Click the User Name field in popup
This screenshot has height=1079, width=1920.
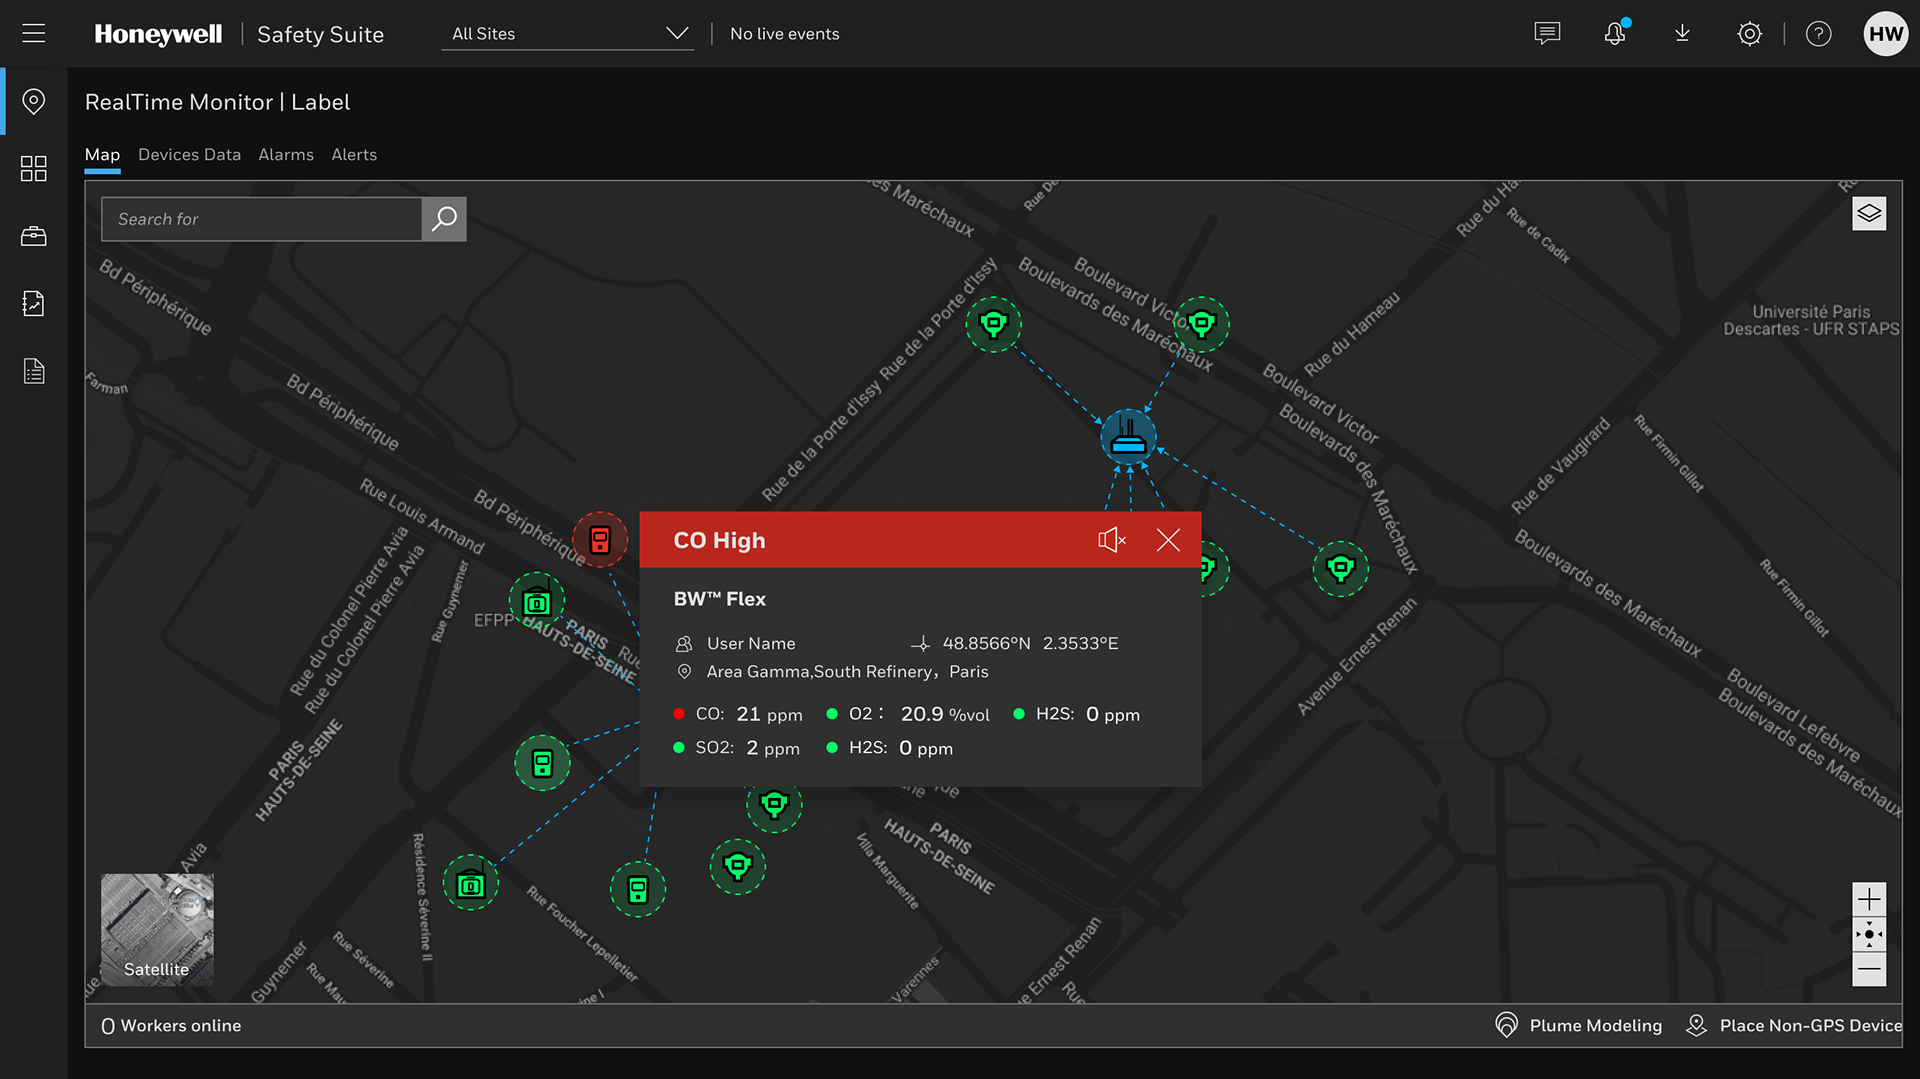click(751, 643)
